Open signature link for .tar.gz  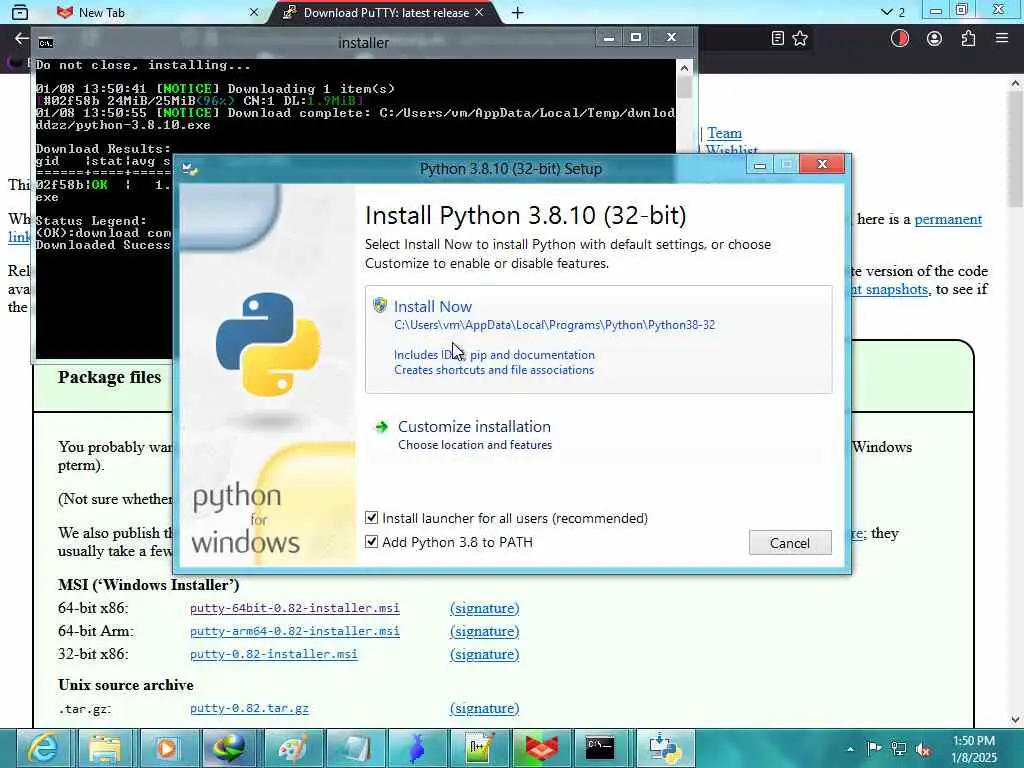485,708
